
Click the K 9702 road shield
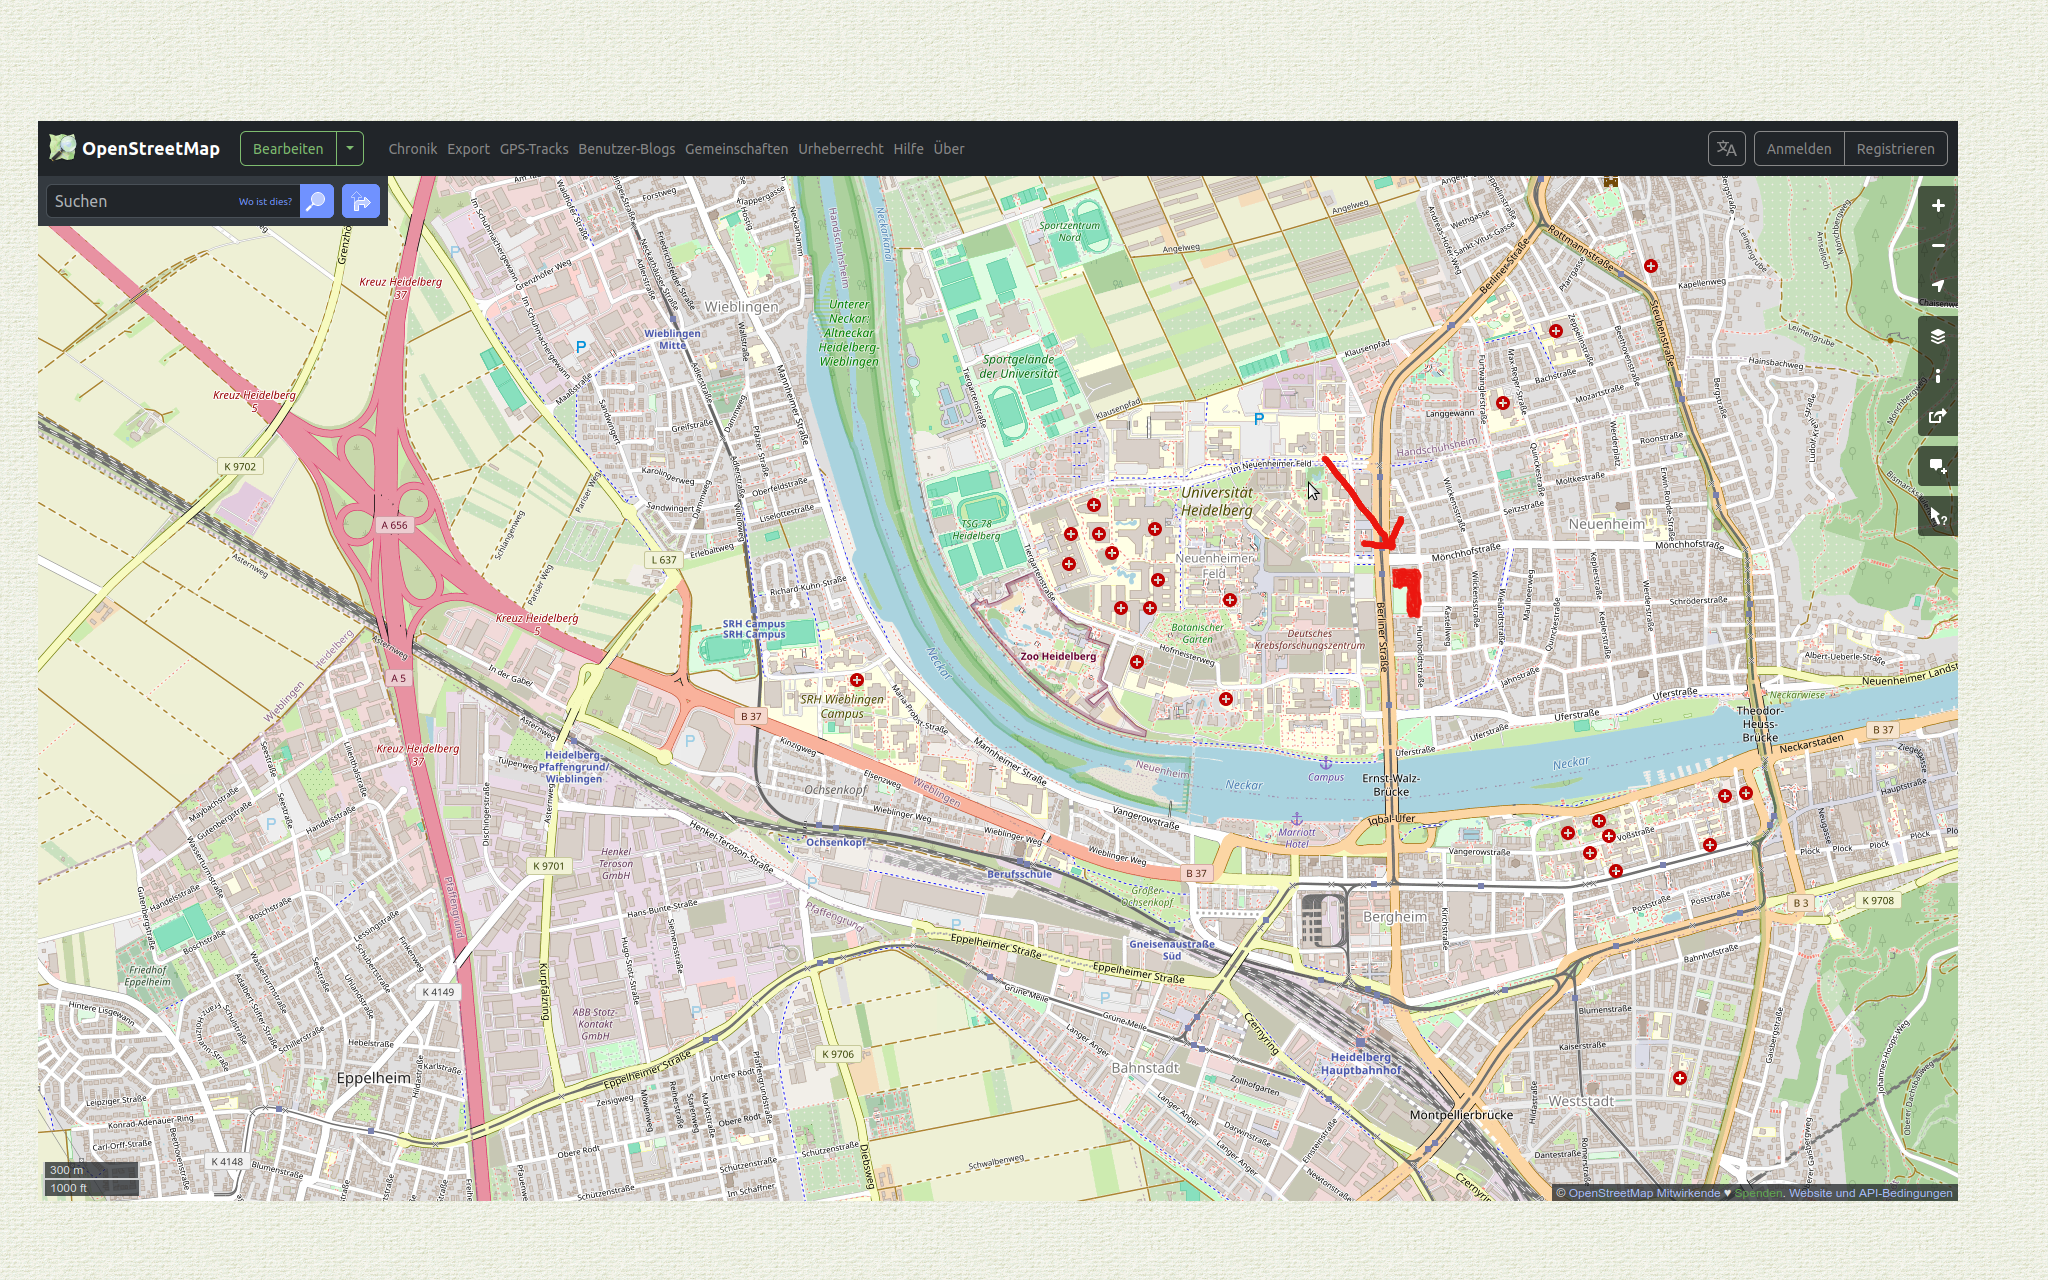[x=240, y=466]
